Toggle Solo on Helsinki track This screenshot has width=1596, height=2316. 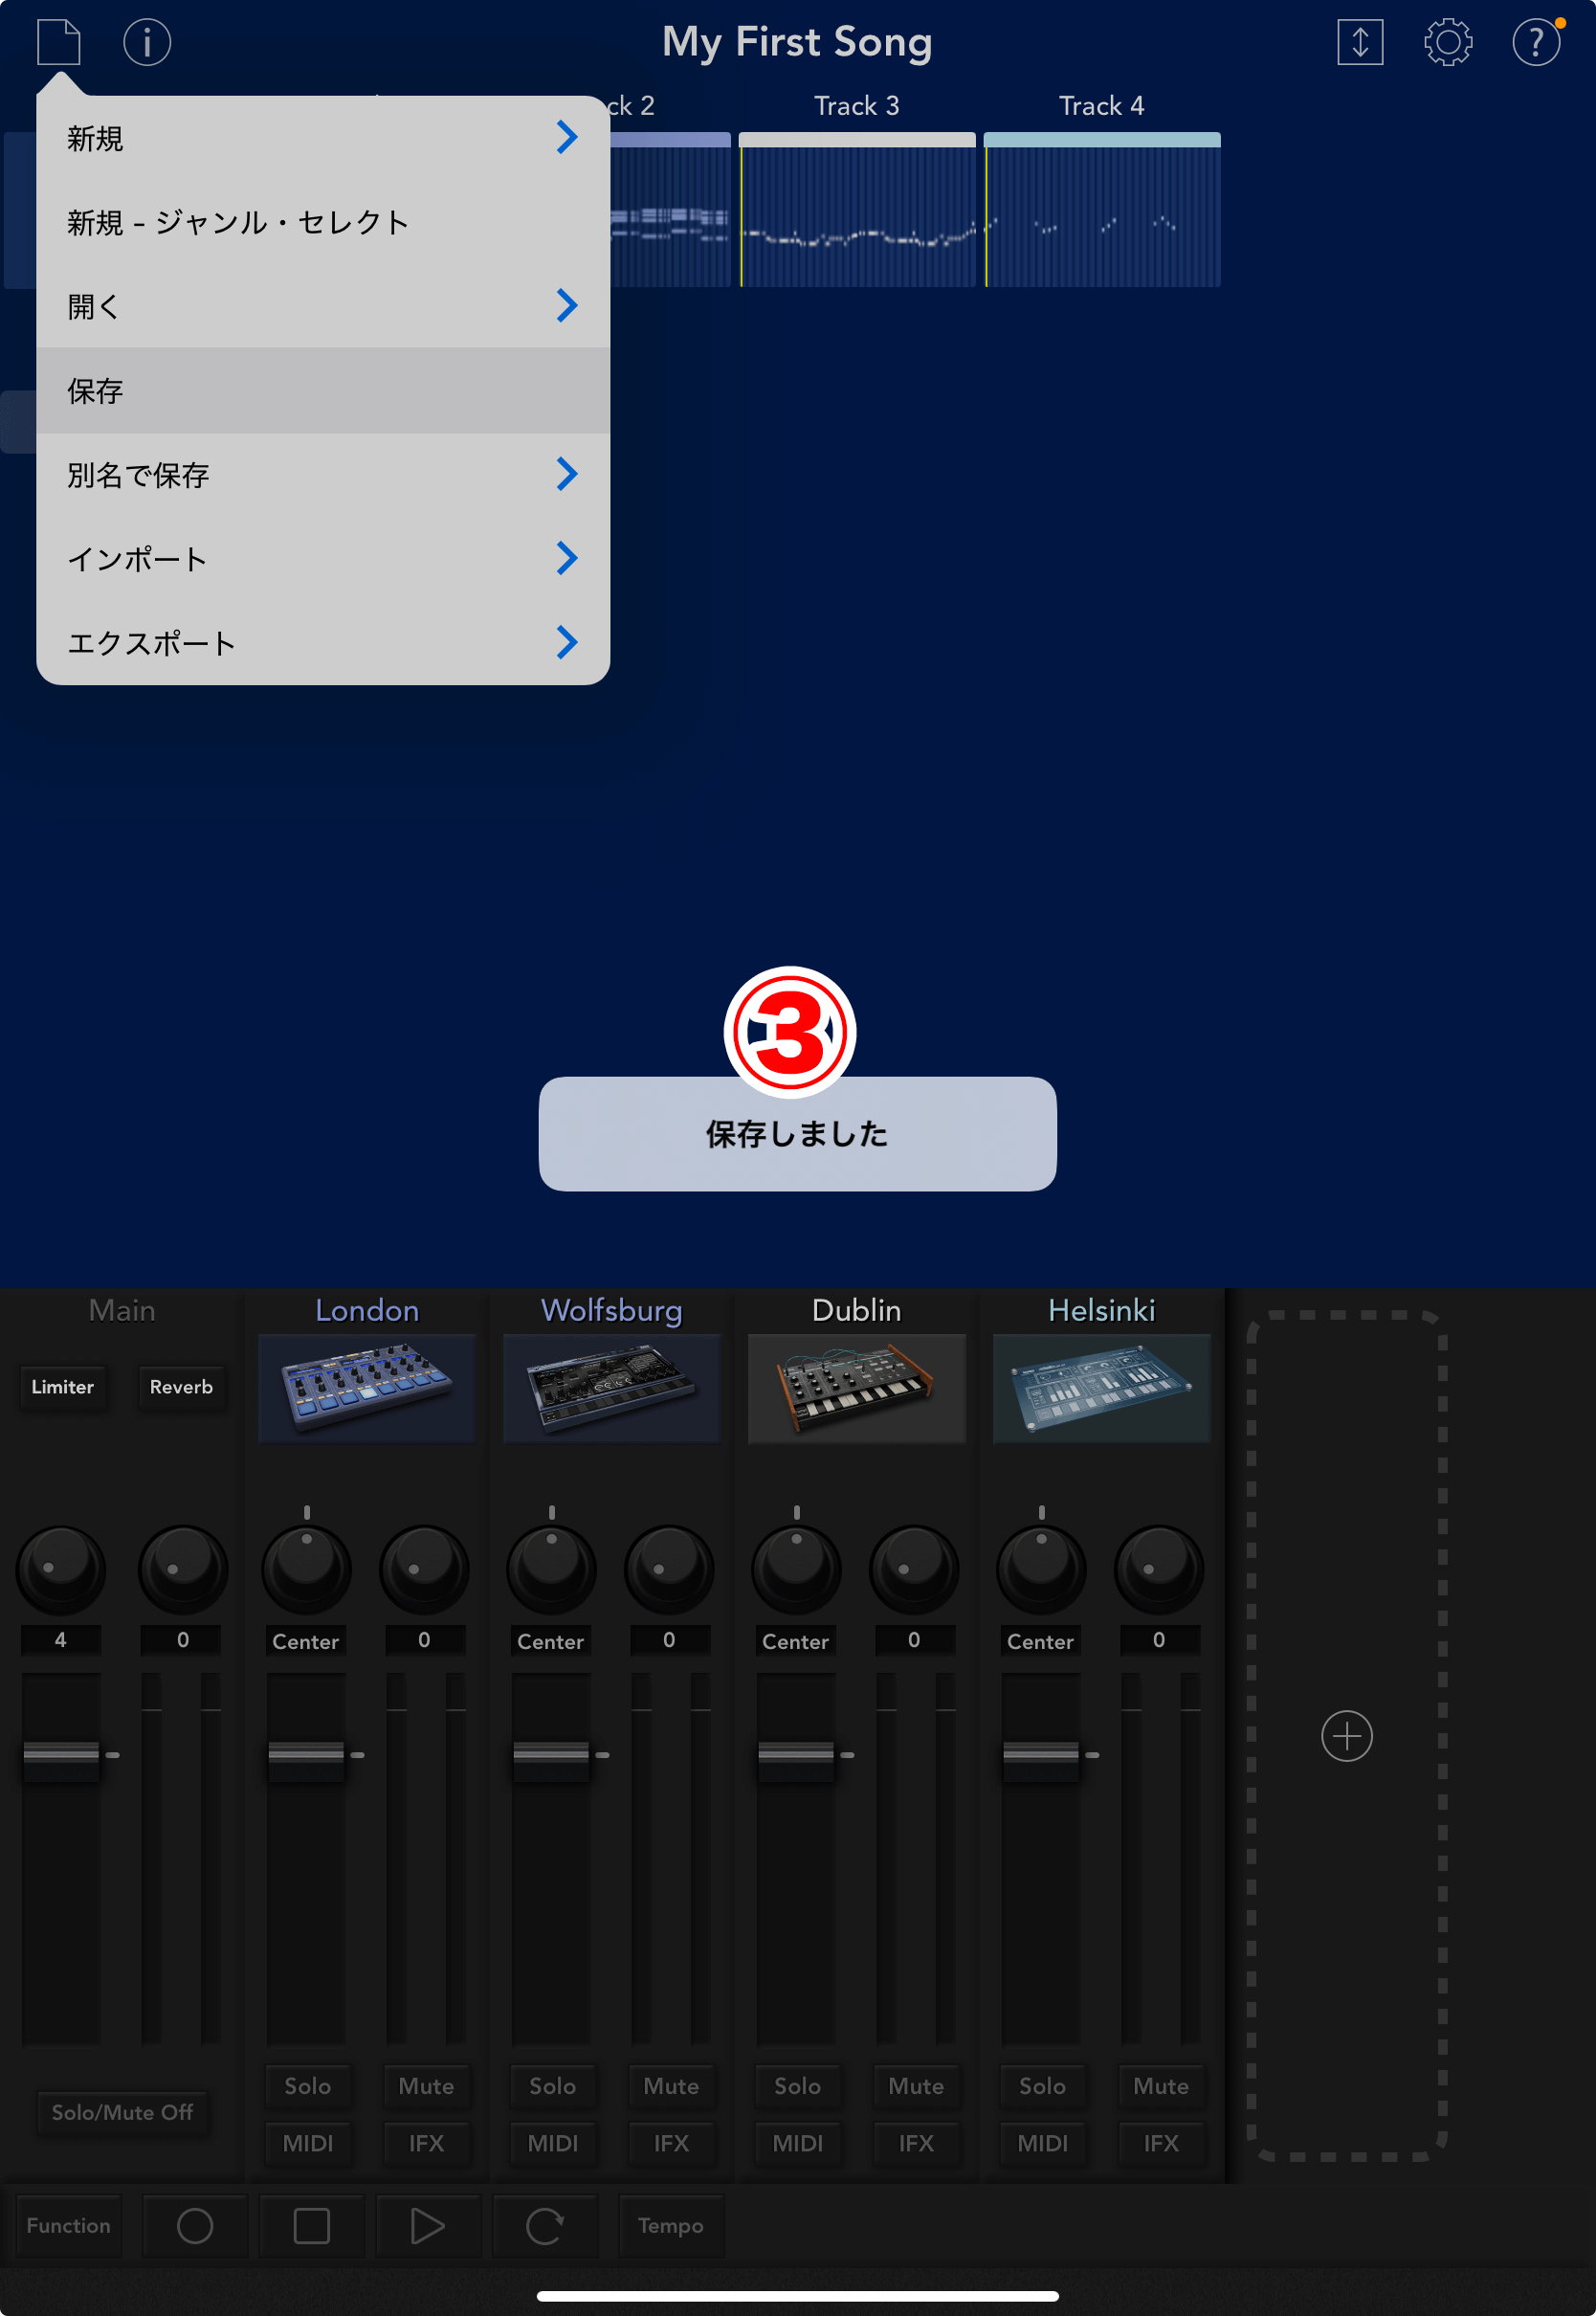1043,2086
